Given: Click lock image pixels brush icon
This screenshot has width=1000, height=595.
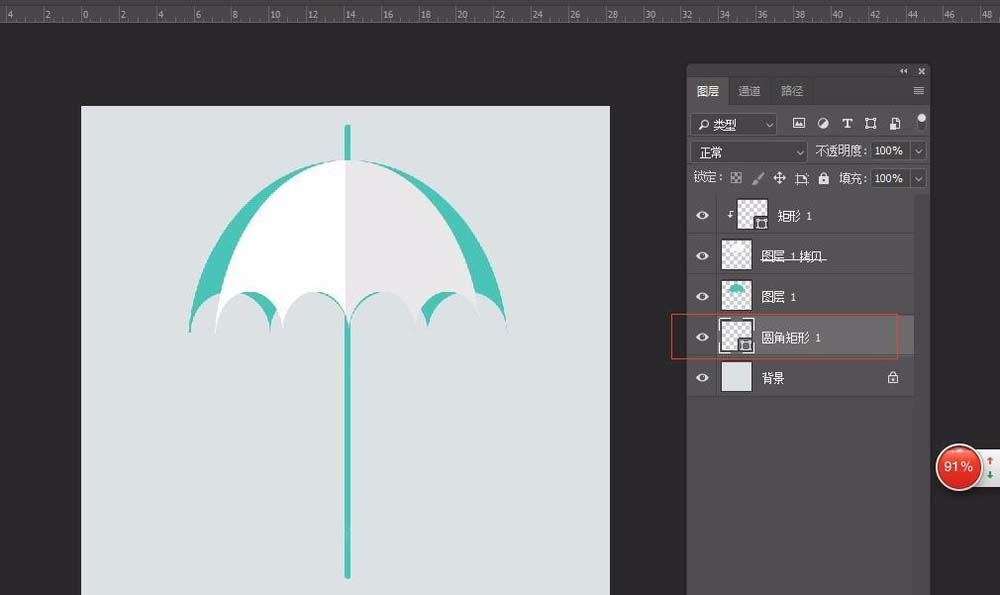Looking at the screenshot, I should (x=758, y=178).
